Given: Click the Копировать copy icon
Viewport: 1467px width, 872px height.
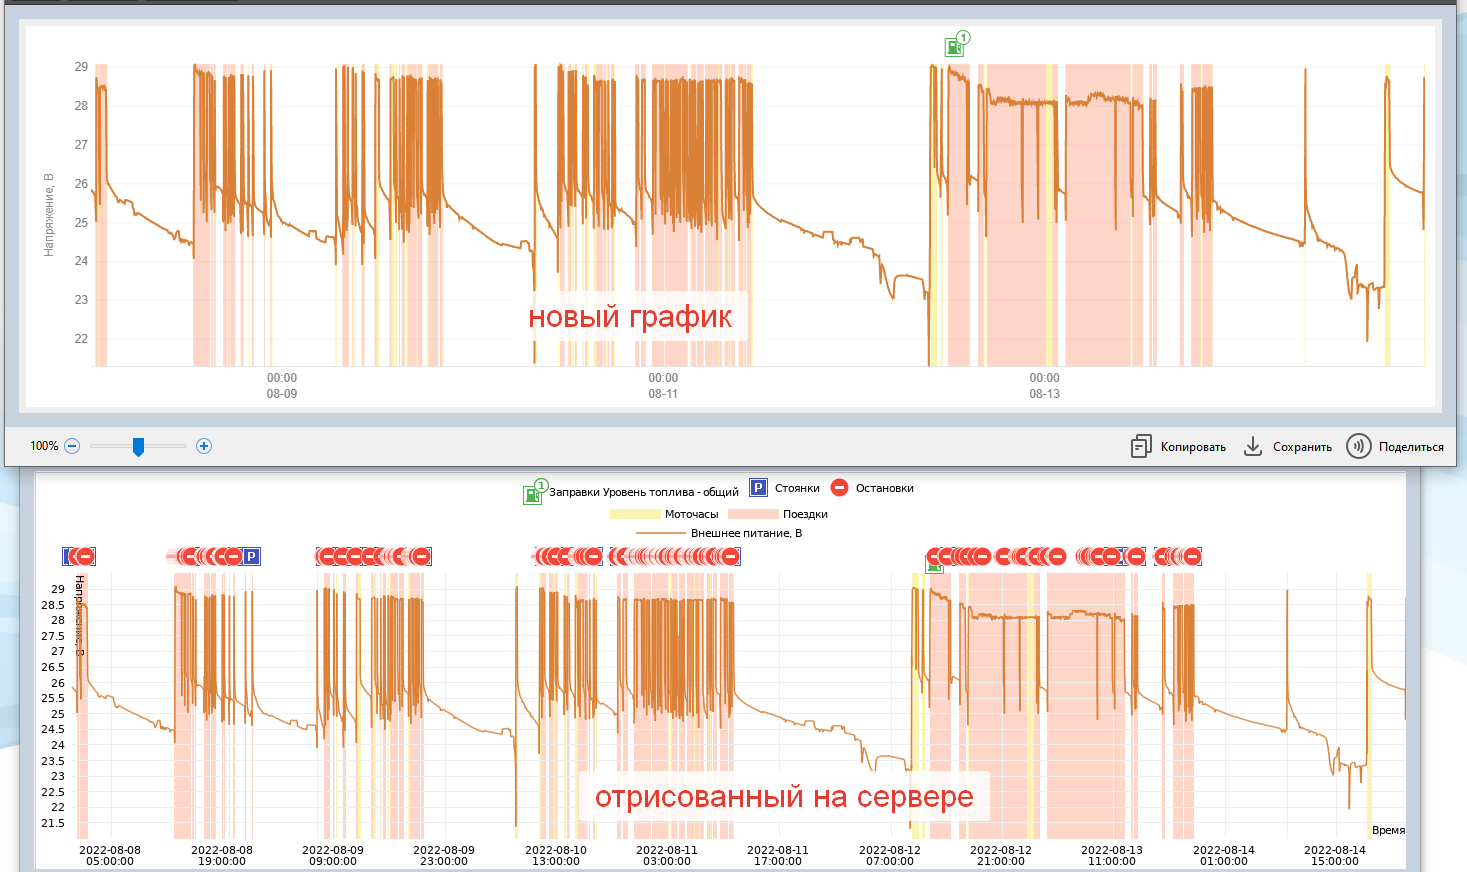Looking at the screenshot, I should click(x=1141, y=447).
